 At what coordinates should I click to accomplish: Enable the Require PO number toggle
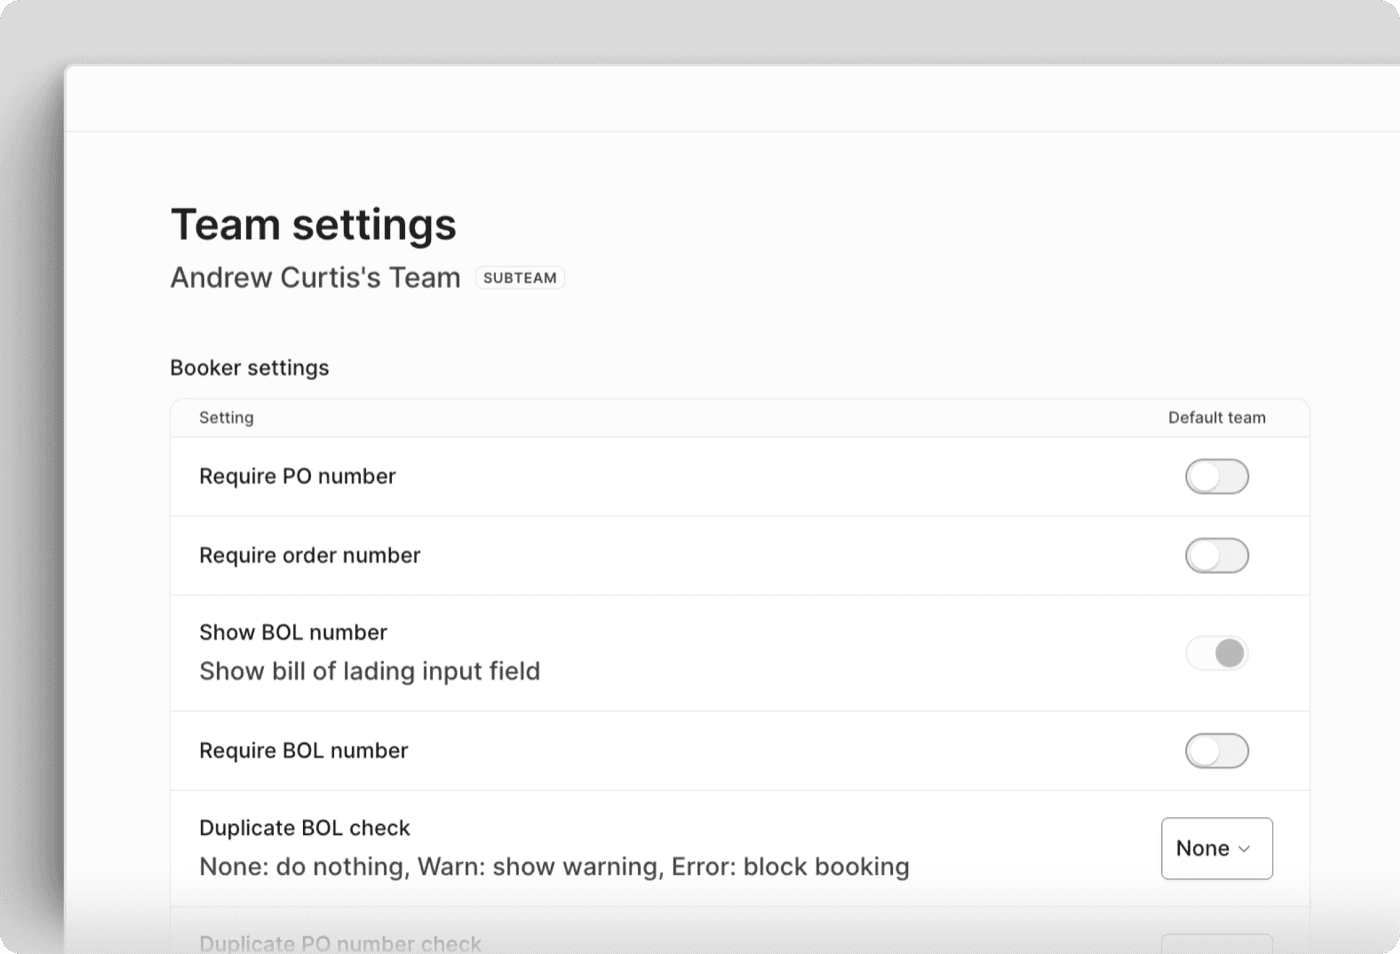click(1217, 477)
